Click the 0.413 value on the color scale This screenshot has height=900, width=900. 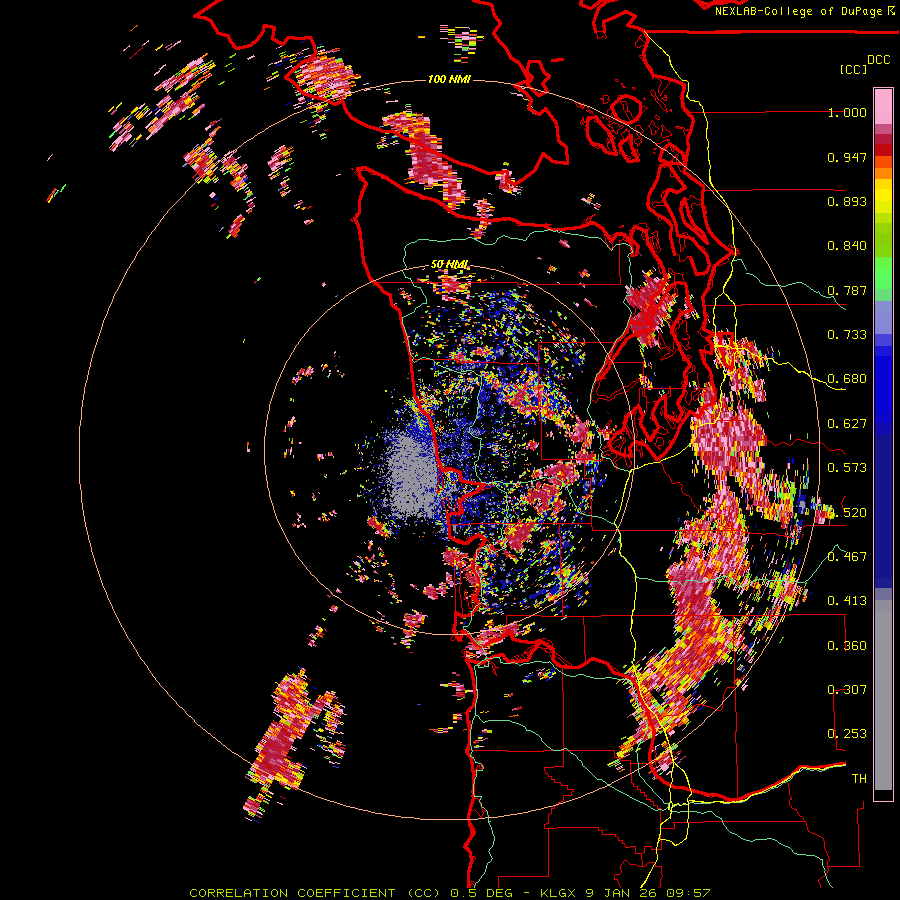tap(847, 601)
